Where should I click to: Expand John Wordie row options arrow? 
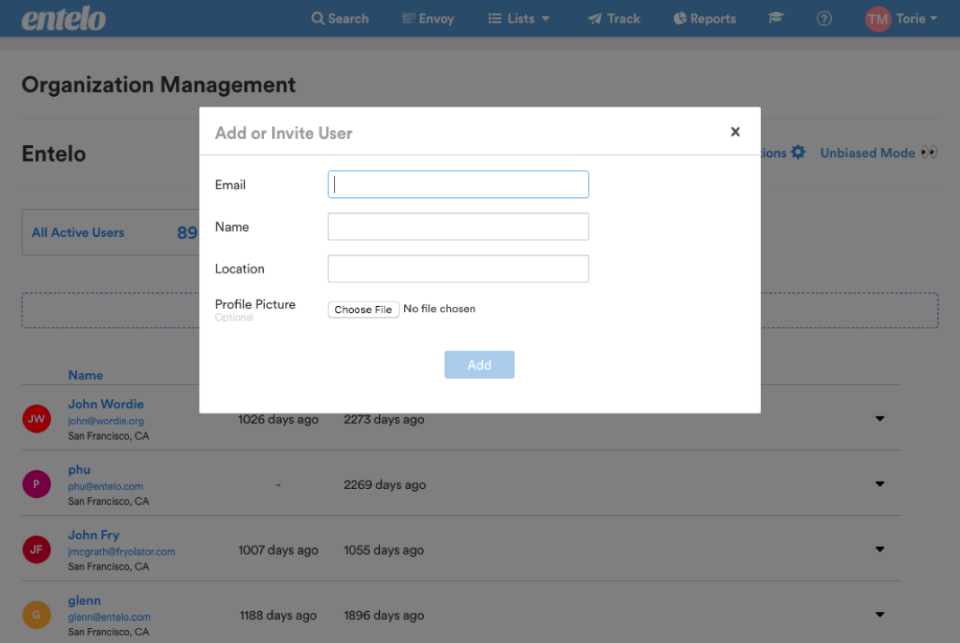pos(880,419)
